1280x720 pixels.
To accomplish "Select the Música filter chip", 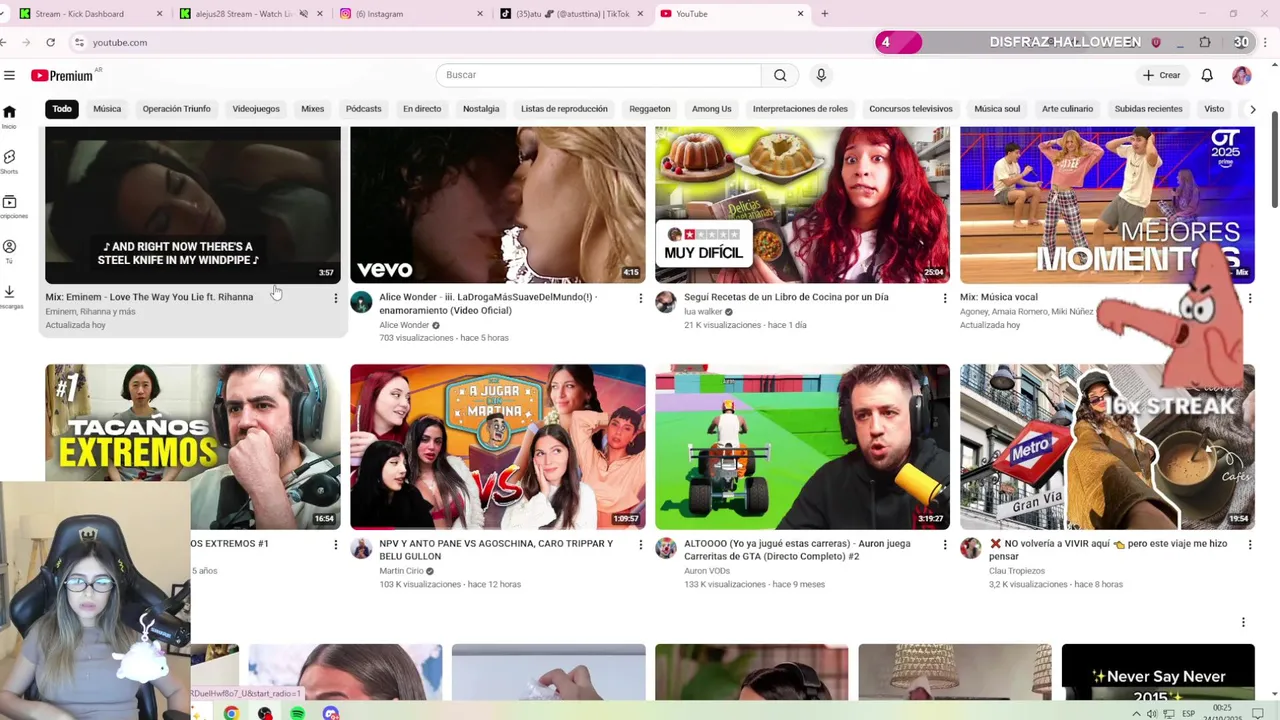I will click(x=107, y=109).
